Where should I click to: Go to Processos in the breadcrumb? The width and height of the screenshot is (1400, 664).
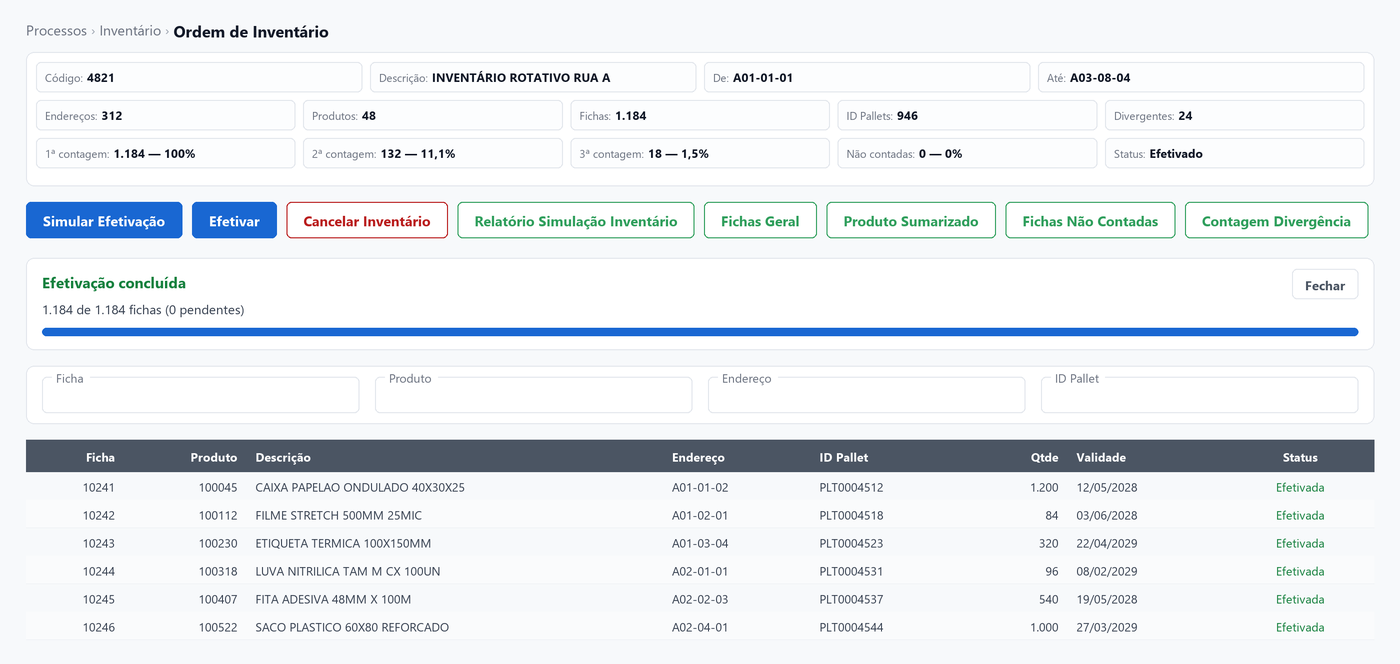(56, 31)
